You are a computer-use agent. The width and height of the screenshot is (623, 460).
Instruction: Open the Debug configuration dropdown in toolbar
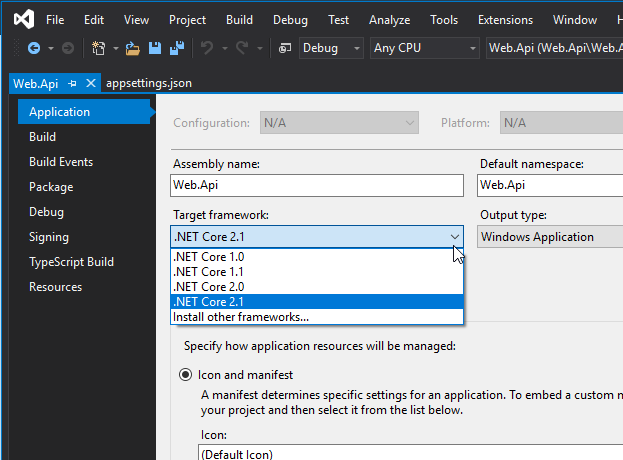click(x=332, y=48)
